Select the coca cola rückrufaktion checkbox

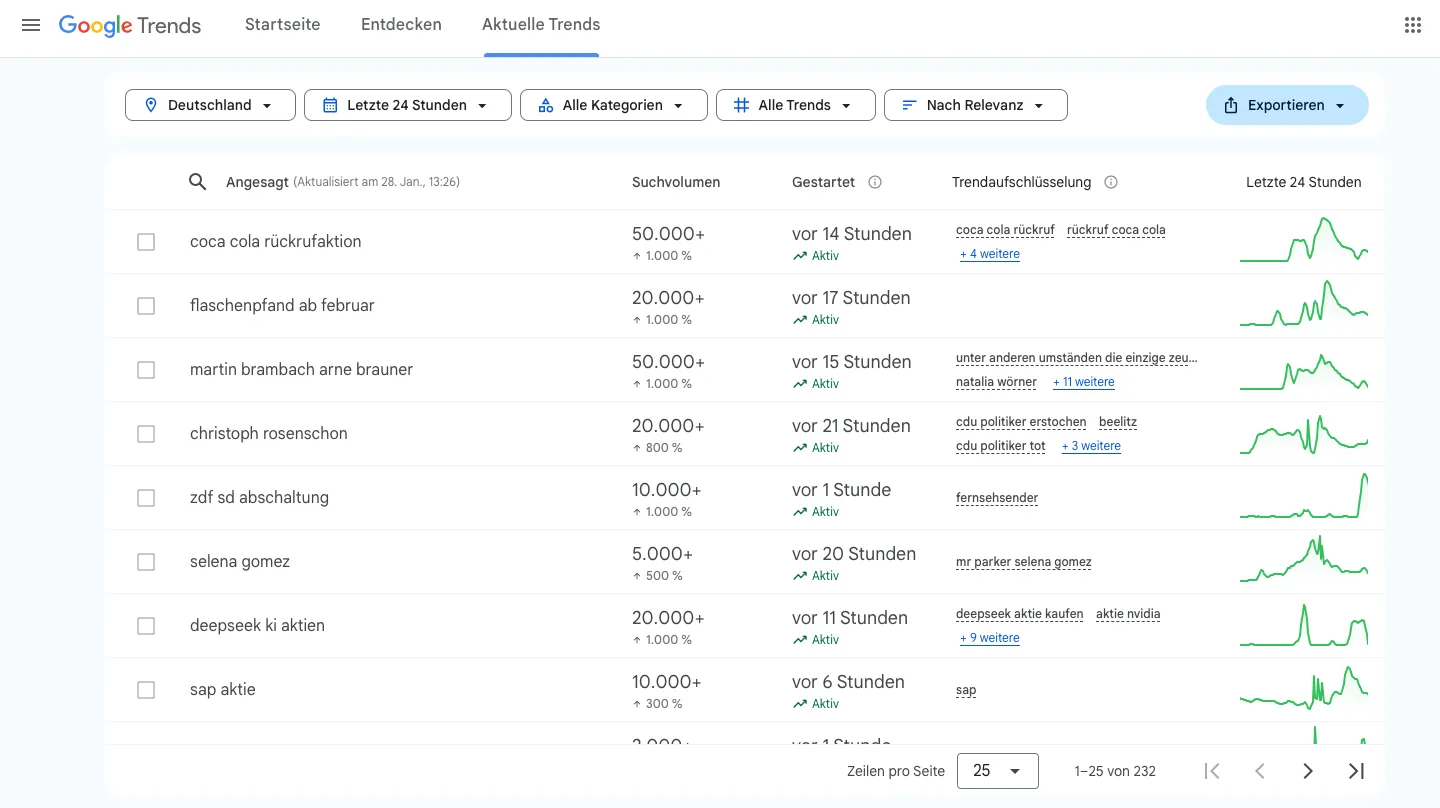pos(146,242)
